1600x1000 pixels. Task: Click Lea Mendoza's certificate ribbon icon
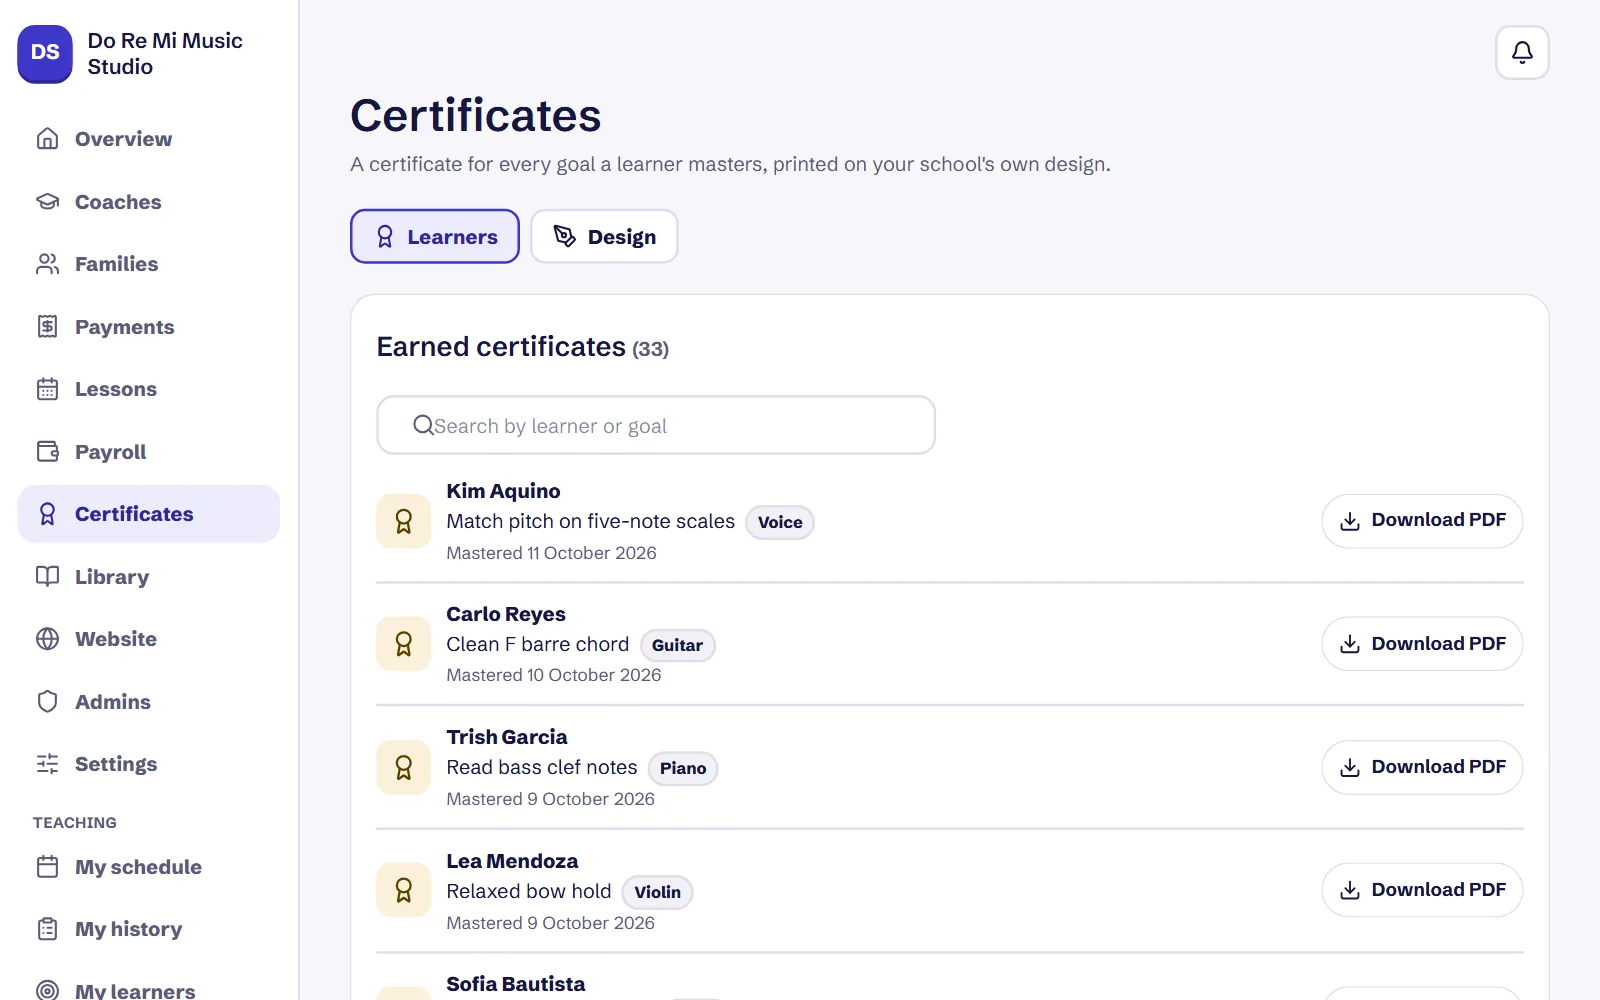[x=403, y=890]
